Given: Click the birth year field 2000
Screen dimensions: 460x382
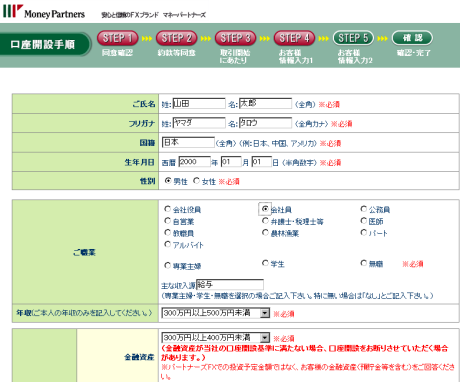Looking at the screenshot, I should [195, 162].
